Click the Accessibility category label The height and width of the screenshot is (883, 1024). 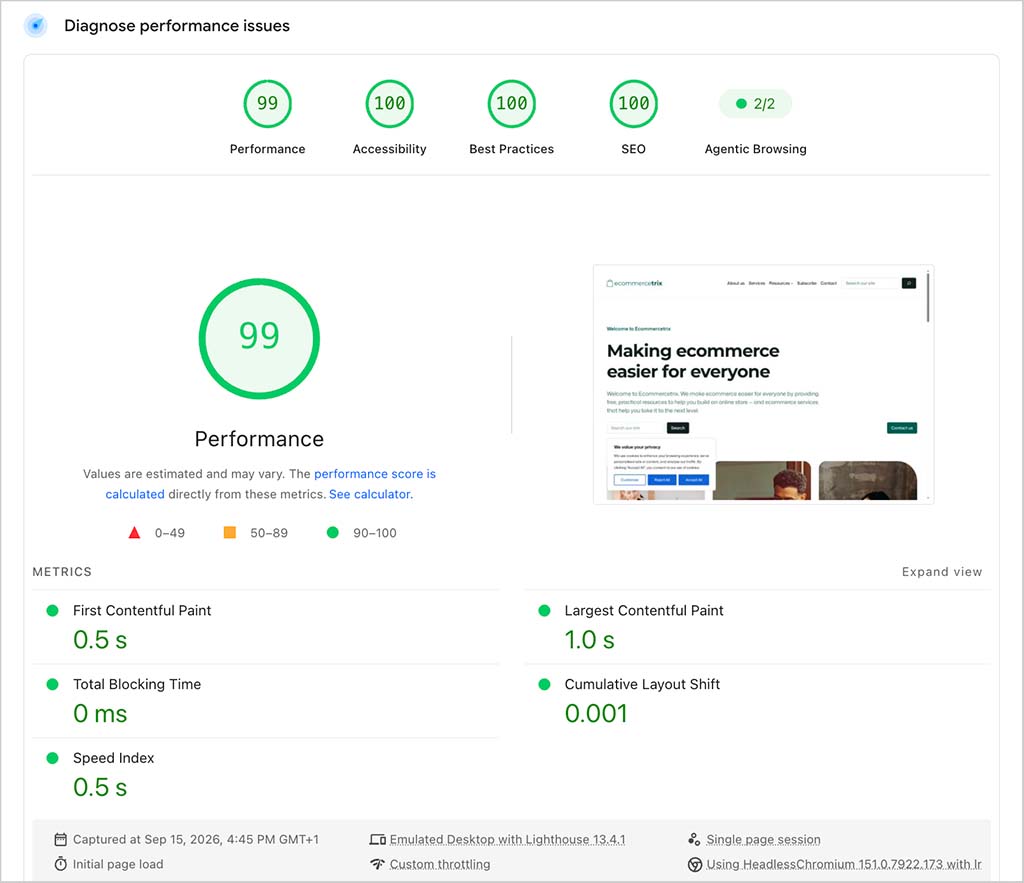(x=389, y=149)
